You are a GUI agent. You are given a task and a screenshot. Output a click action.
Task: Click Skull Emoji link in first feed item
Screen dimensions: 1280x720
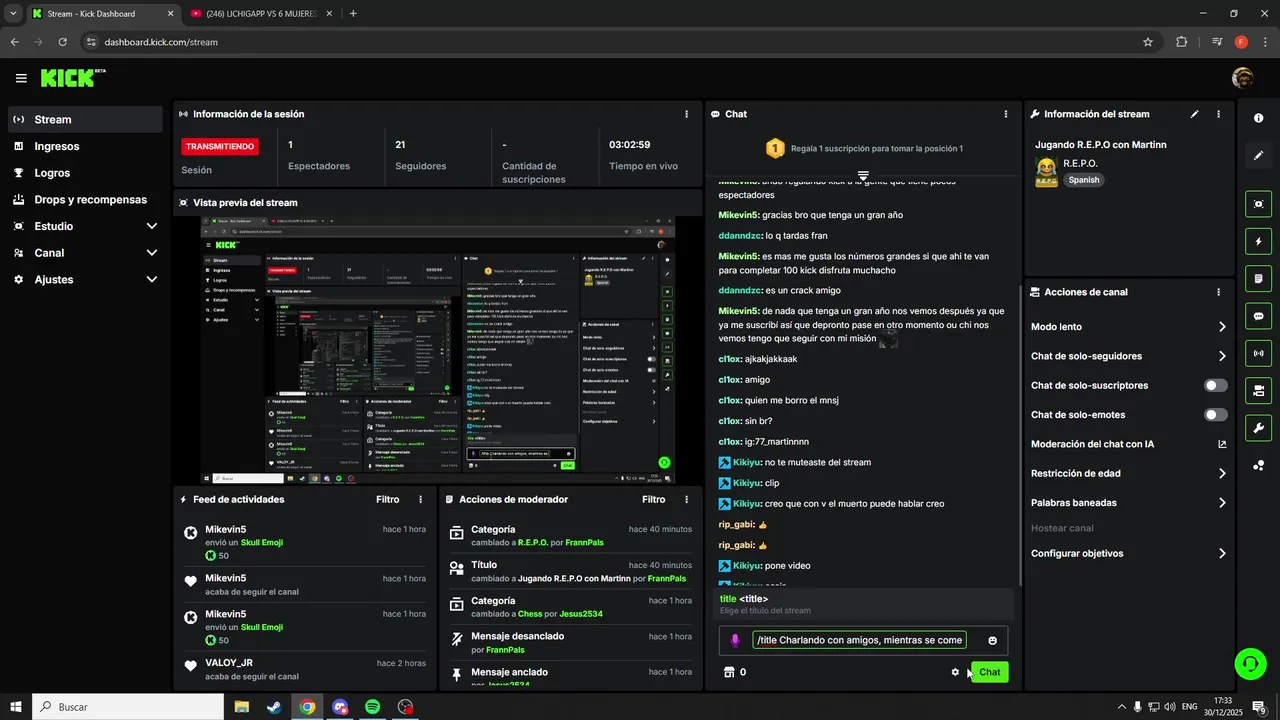[262, 542]
